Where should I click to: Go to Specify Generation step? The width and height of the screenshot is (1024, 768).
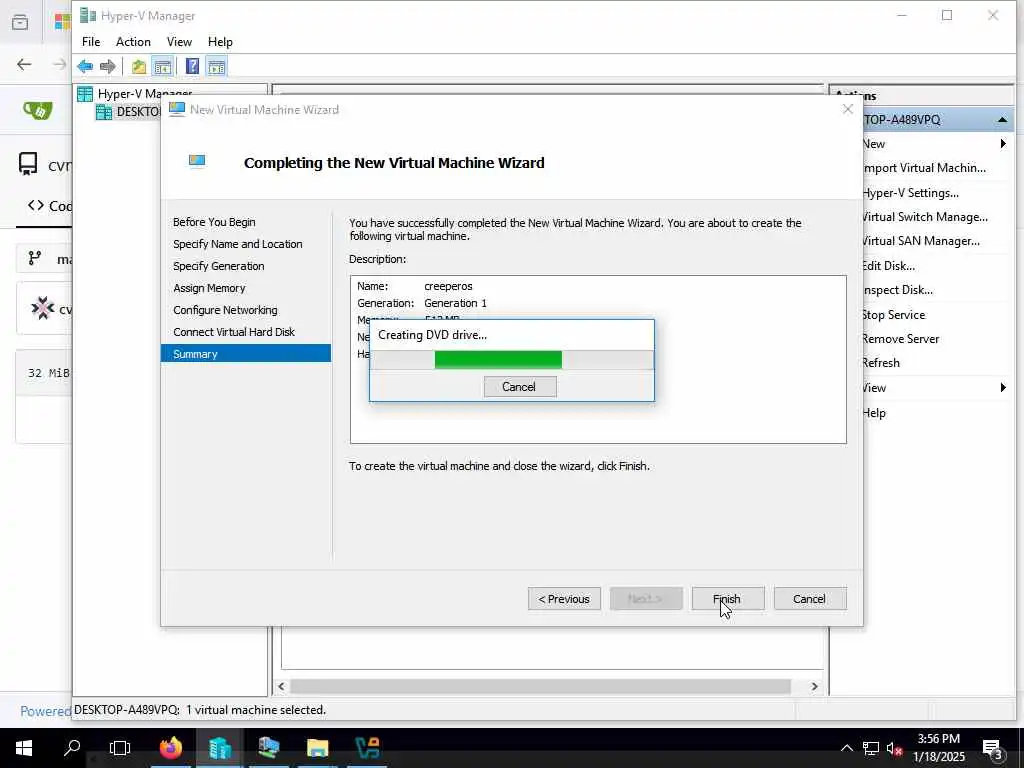219,266
